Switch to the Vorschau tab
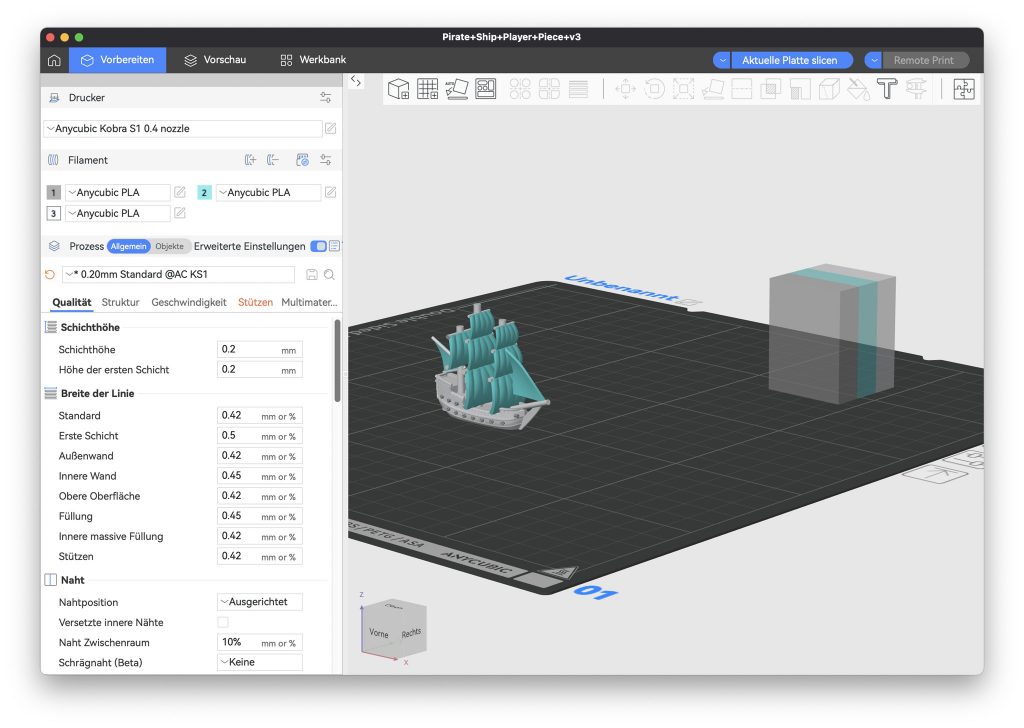Viewport: 1024px width, 728px height. coord(214,60)
